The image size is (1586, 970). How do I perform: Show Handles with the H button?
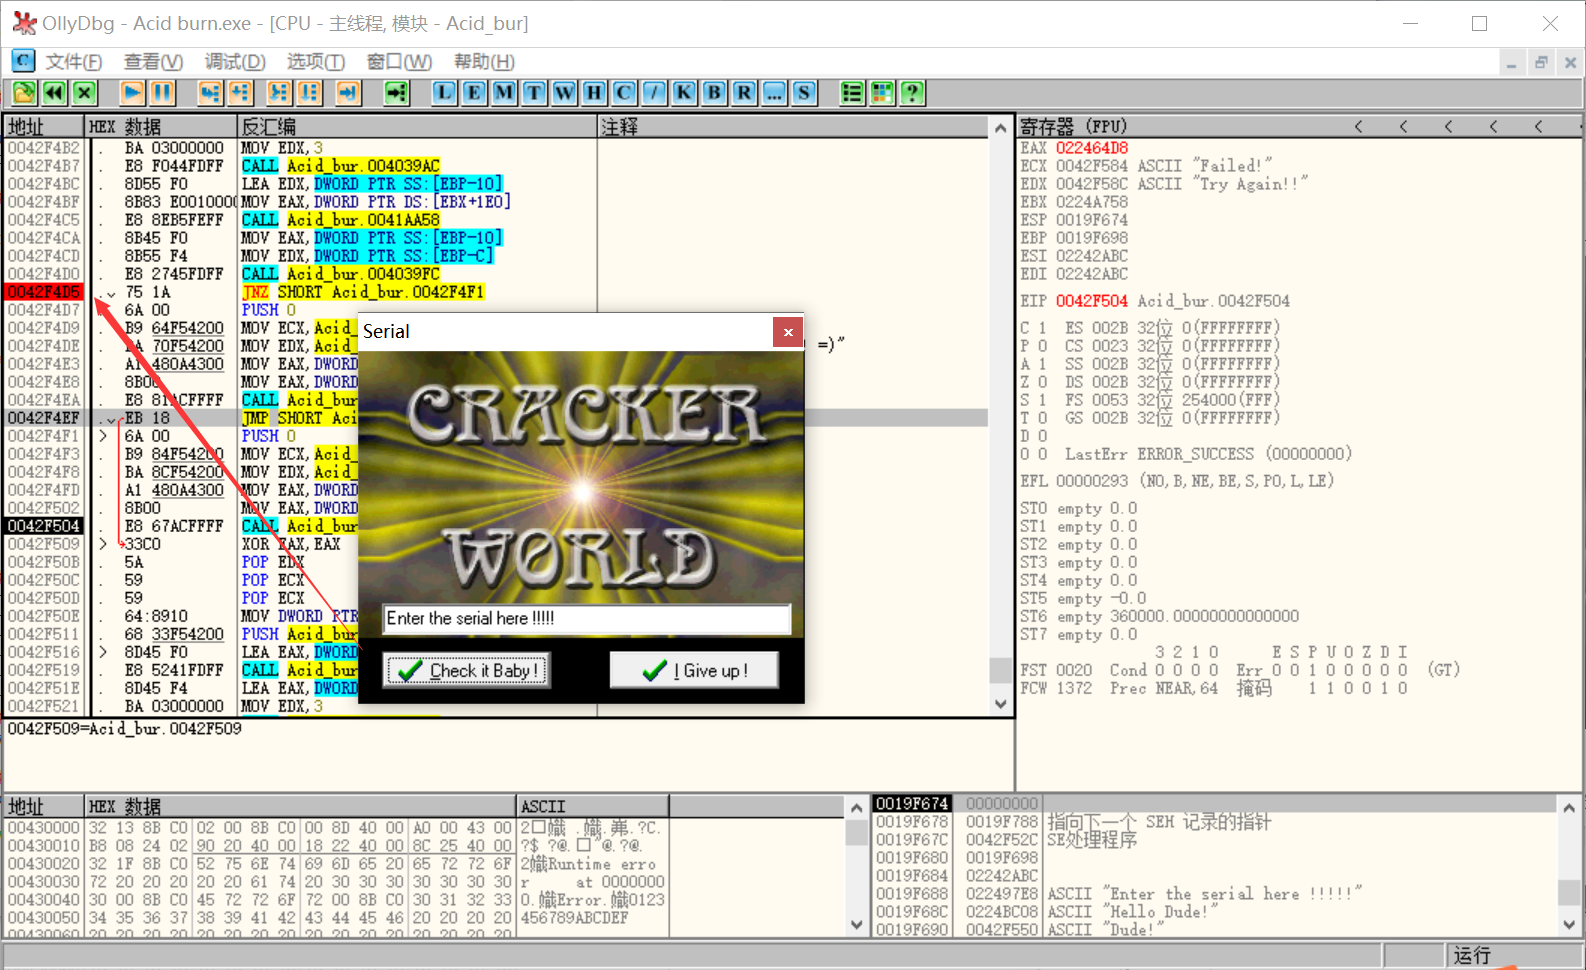594,93
